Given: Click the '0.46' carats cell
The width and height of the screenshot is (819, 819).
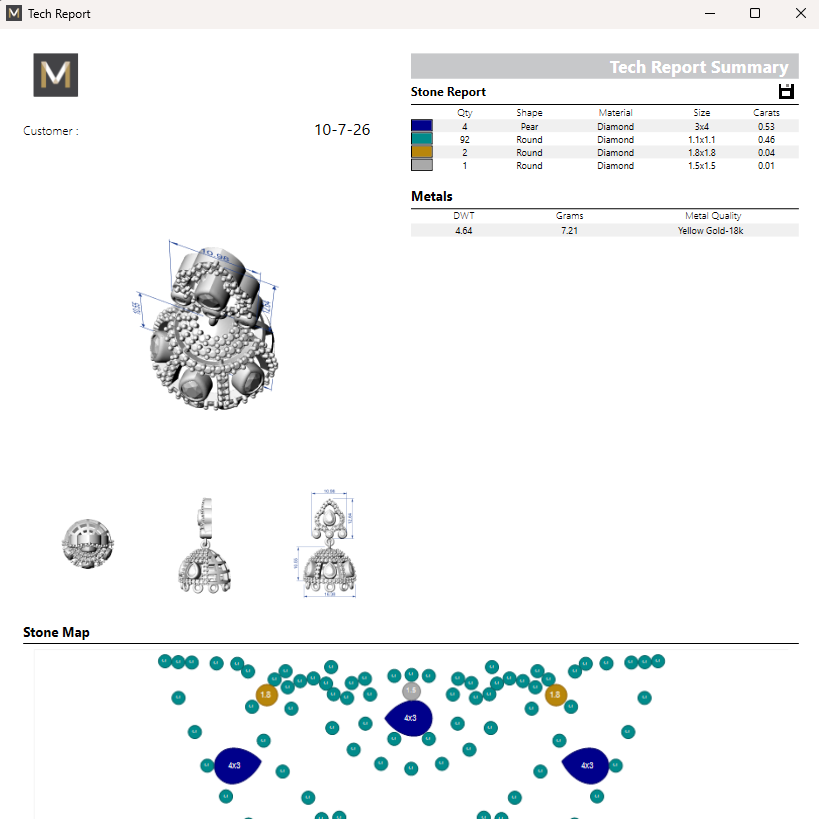Looking at the screenshot, I should 766,139.
